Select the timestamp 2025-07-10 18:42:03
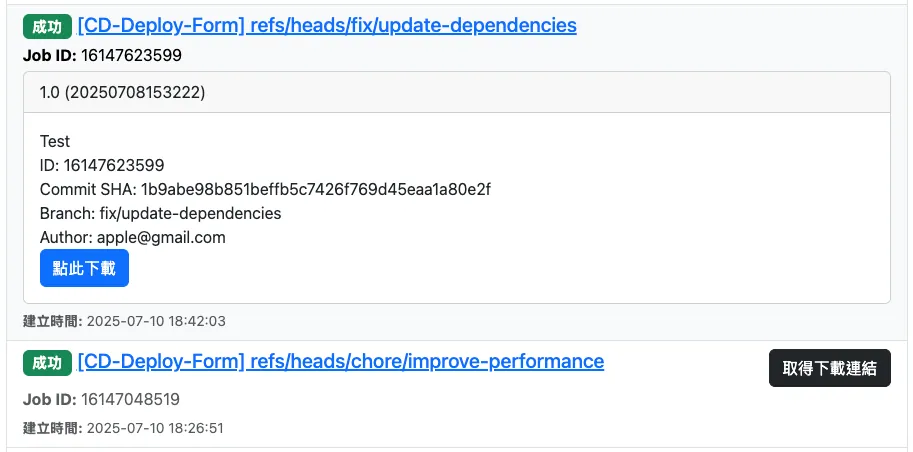This screenshot has height=452, width=913. (156, 322)
